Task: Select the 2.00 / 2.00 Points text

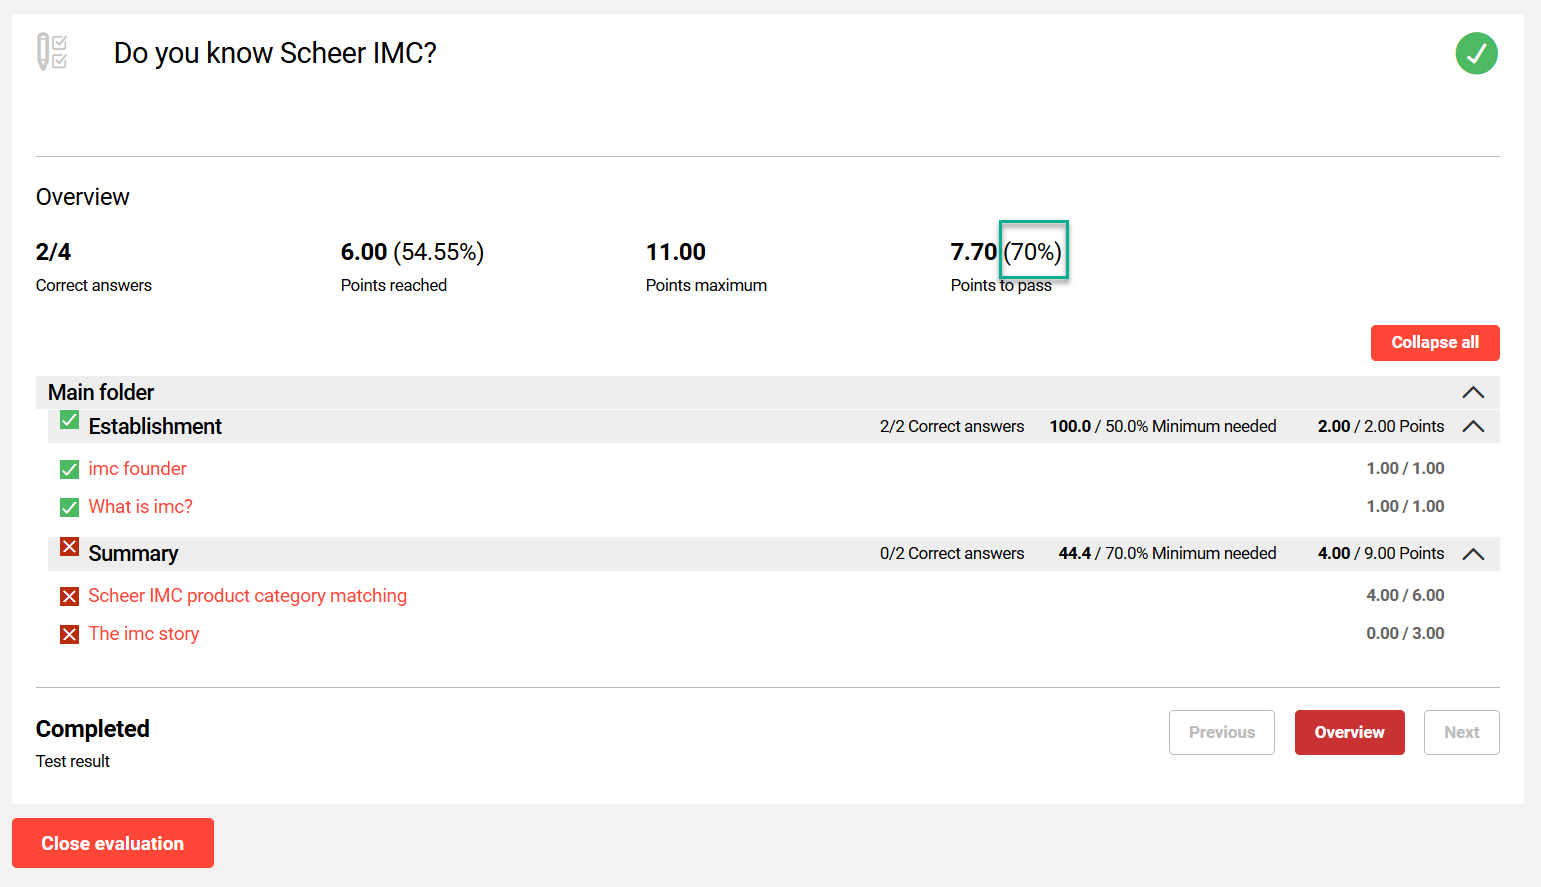Action: 1381,426
